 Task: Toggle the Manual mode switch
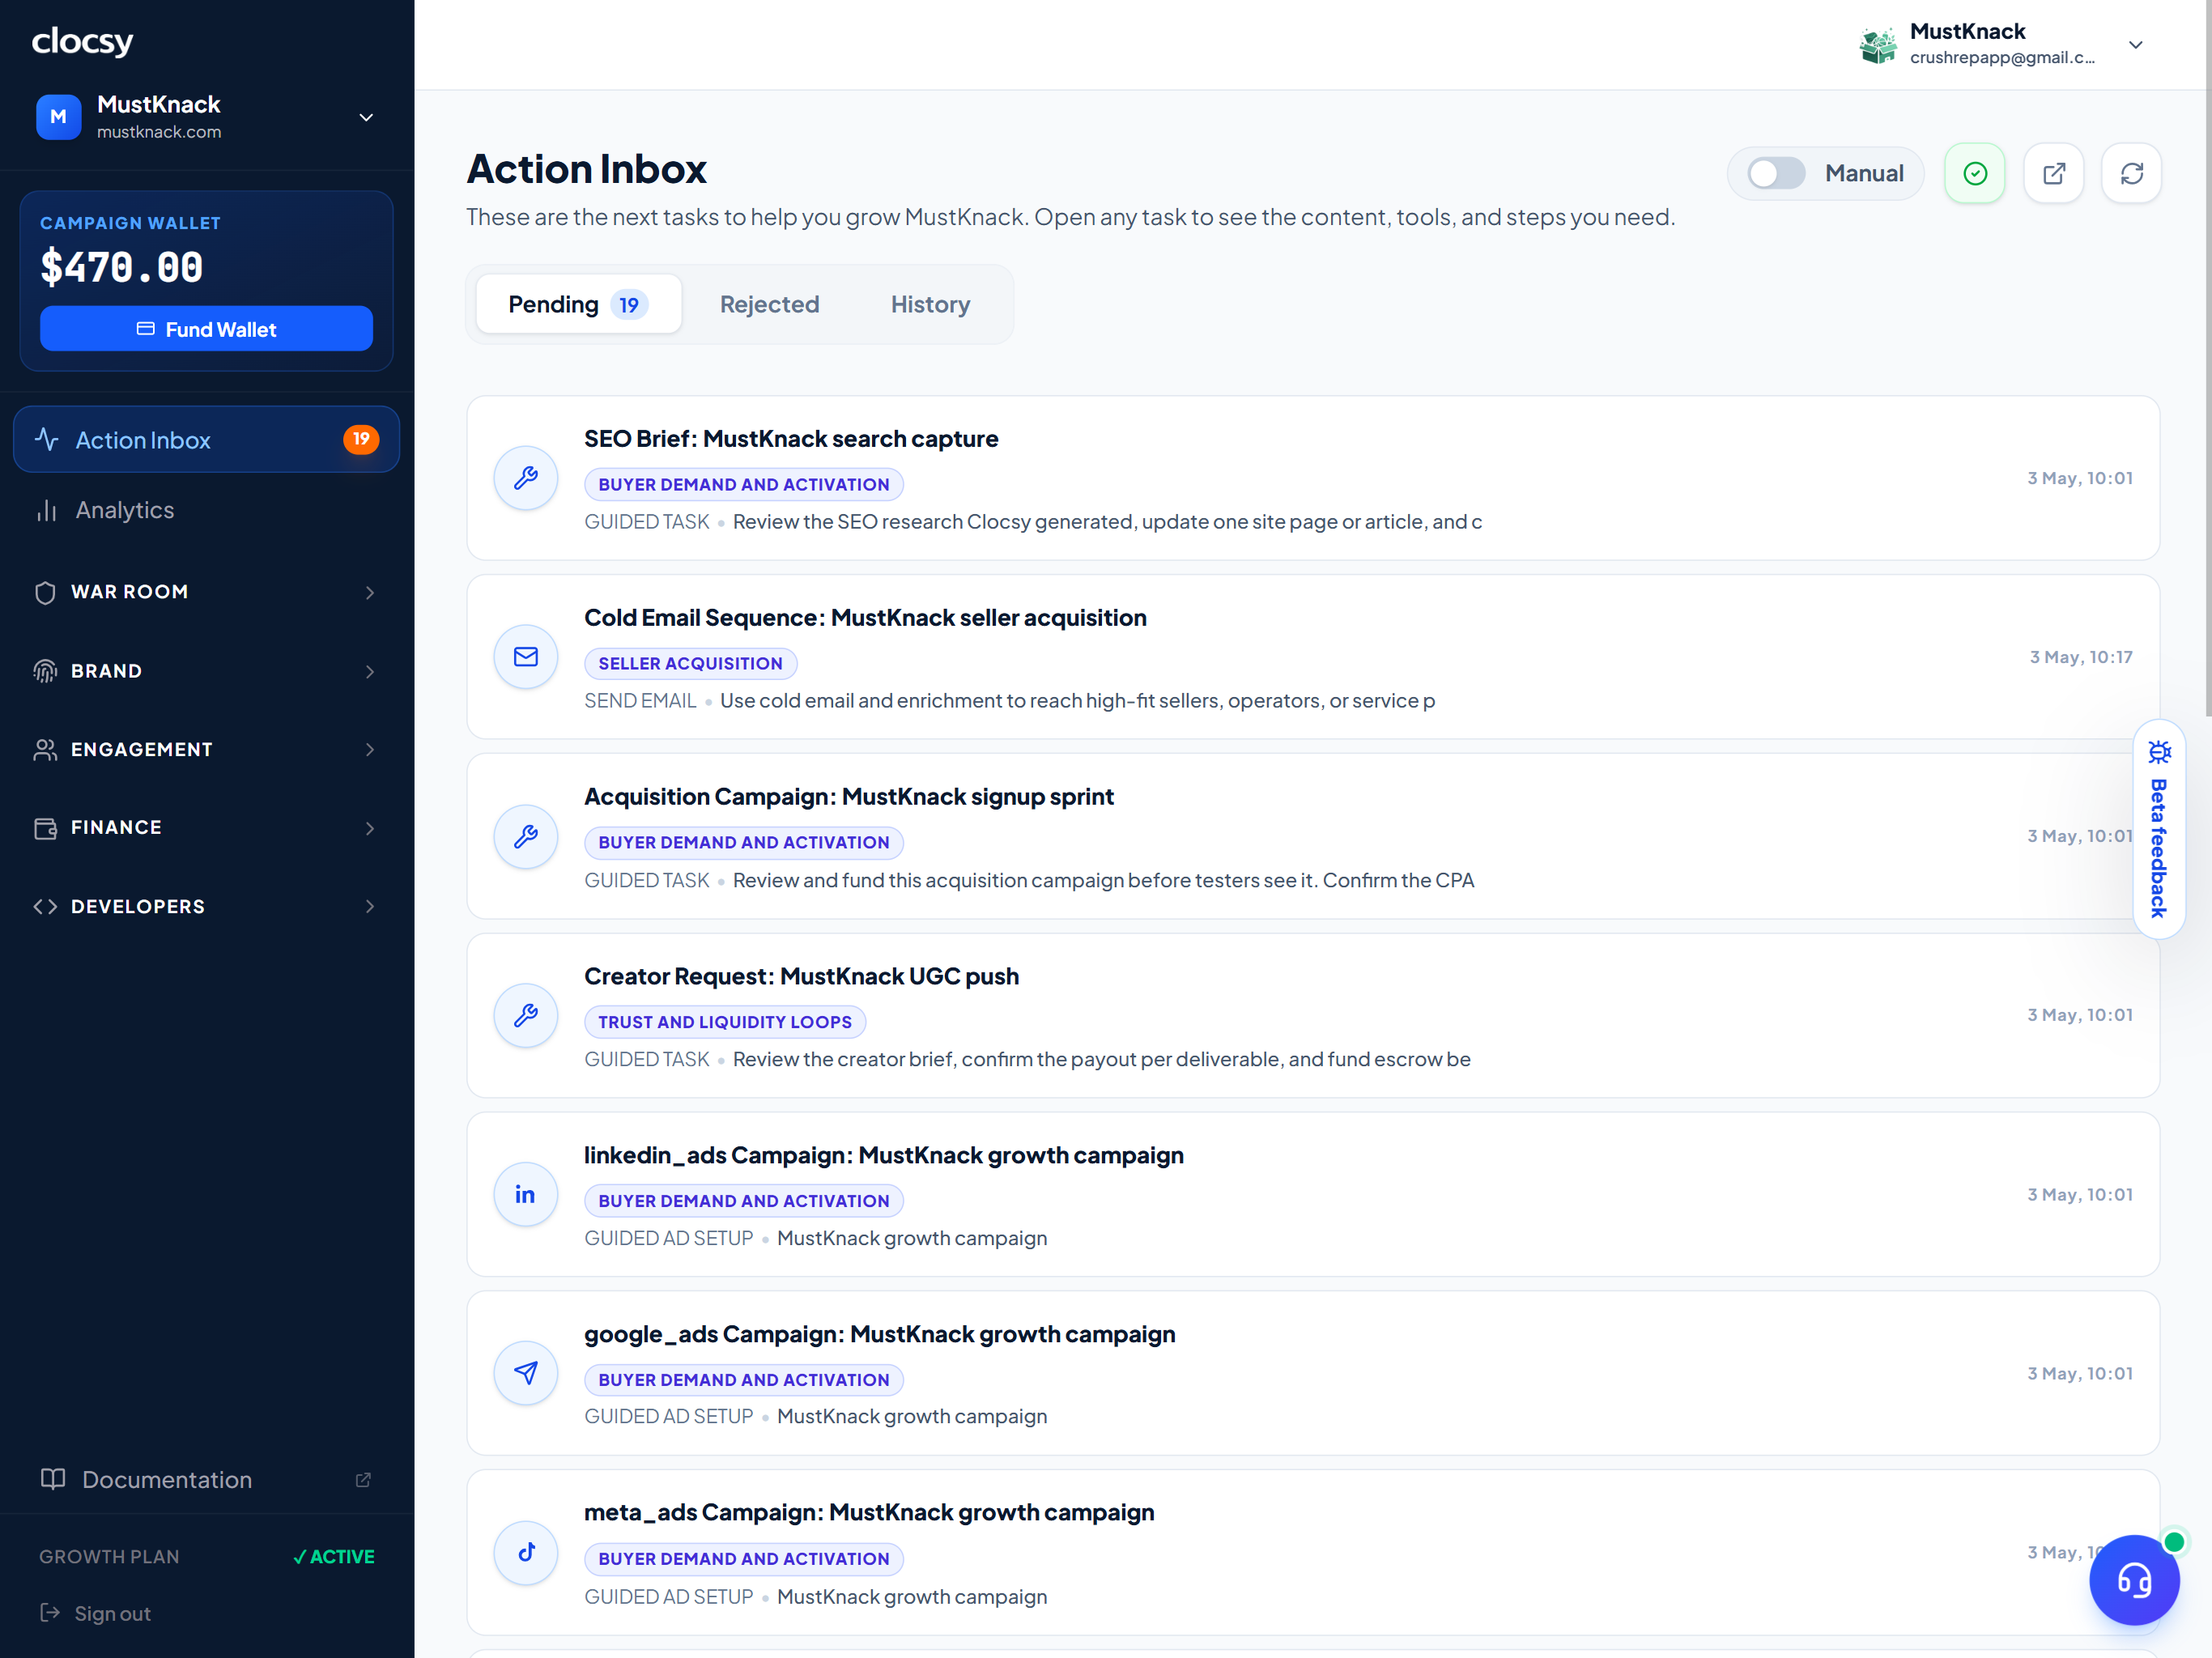(x=1775, y=173)
